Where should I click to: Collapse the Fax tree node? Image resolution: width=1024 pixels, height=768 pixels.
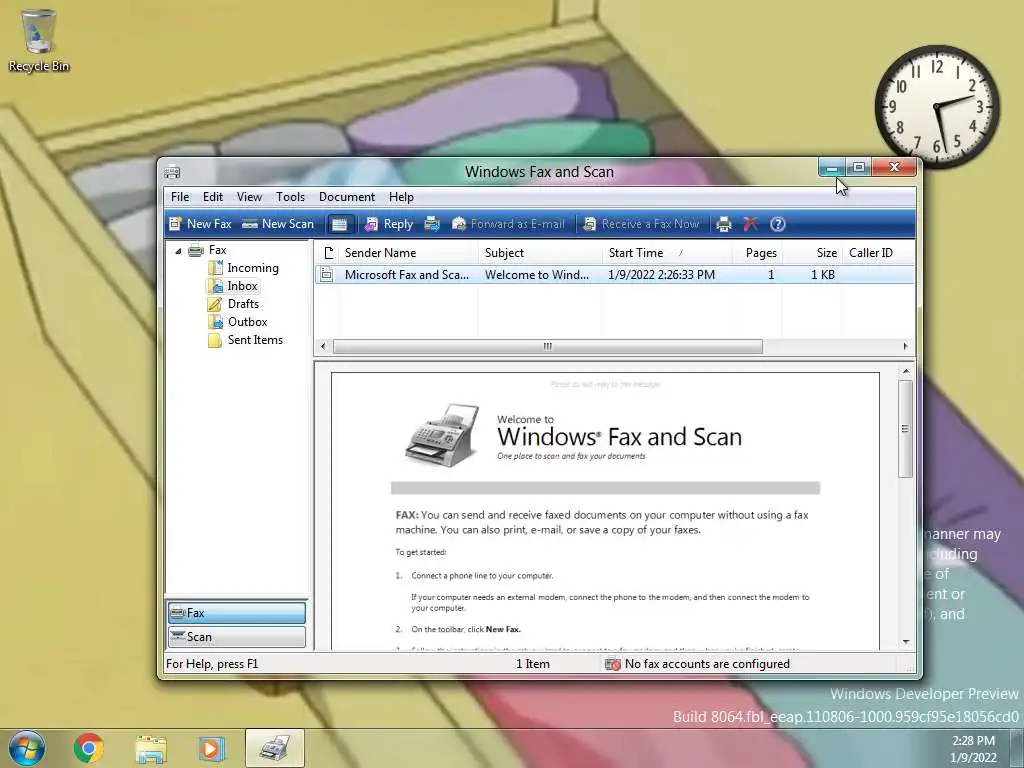click(178, 251)
